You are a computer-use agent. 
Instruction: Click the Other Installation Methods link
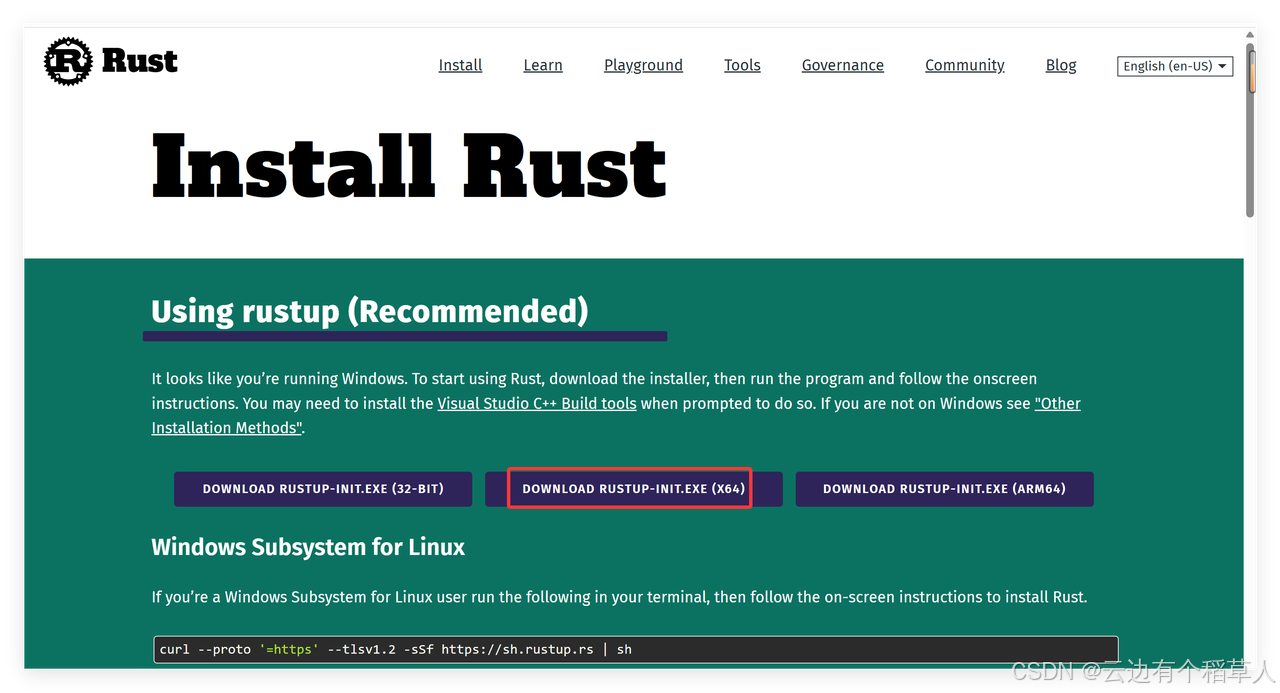click(225, 427)
